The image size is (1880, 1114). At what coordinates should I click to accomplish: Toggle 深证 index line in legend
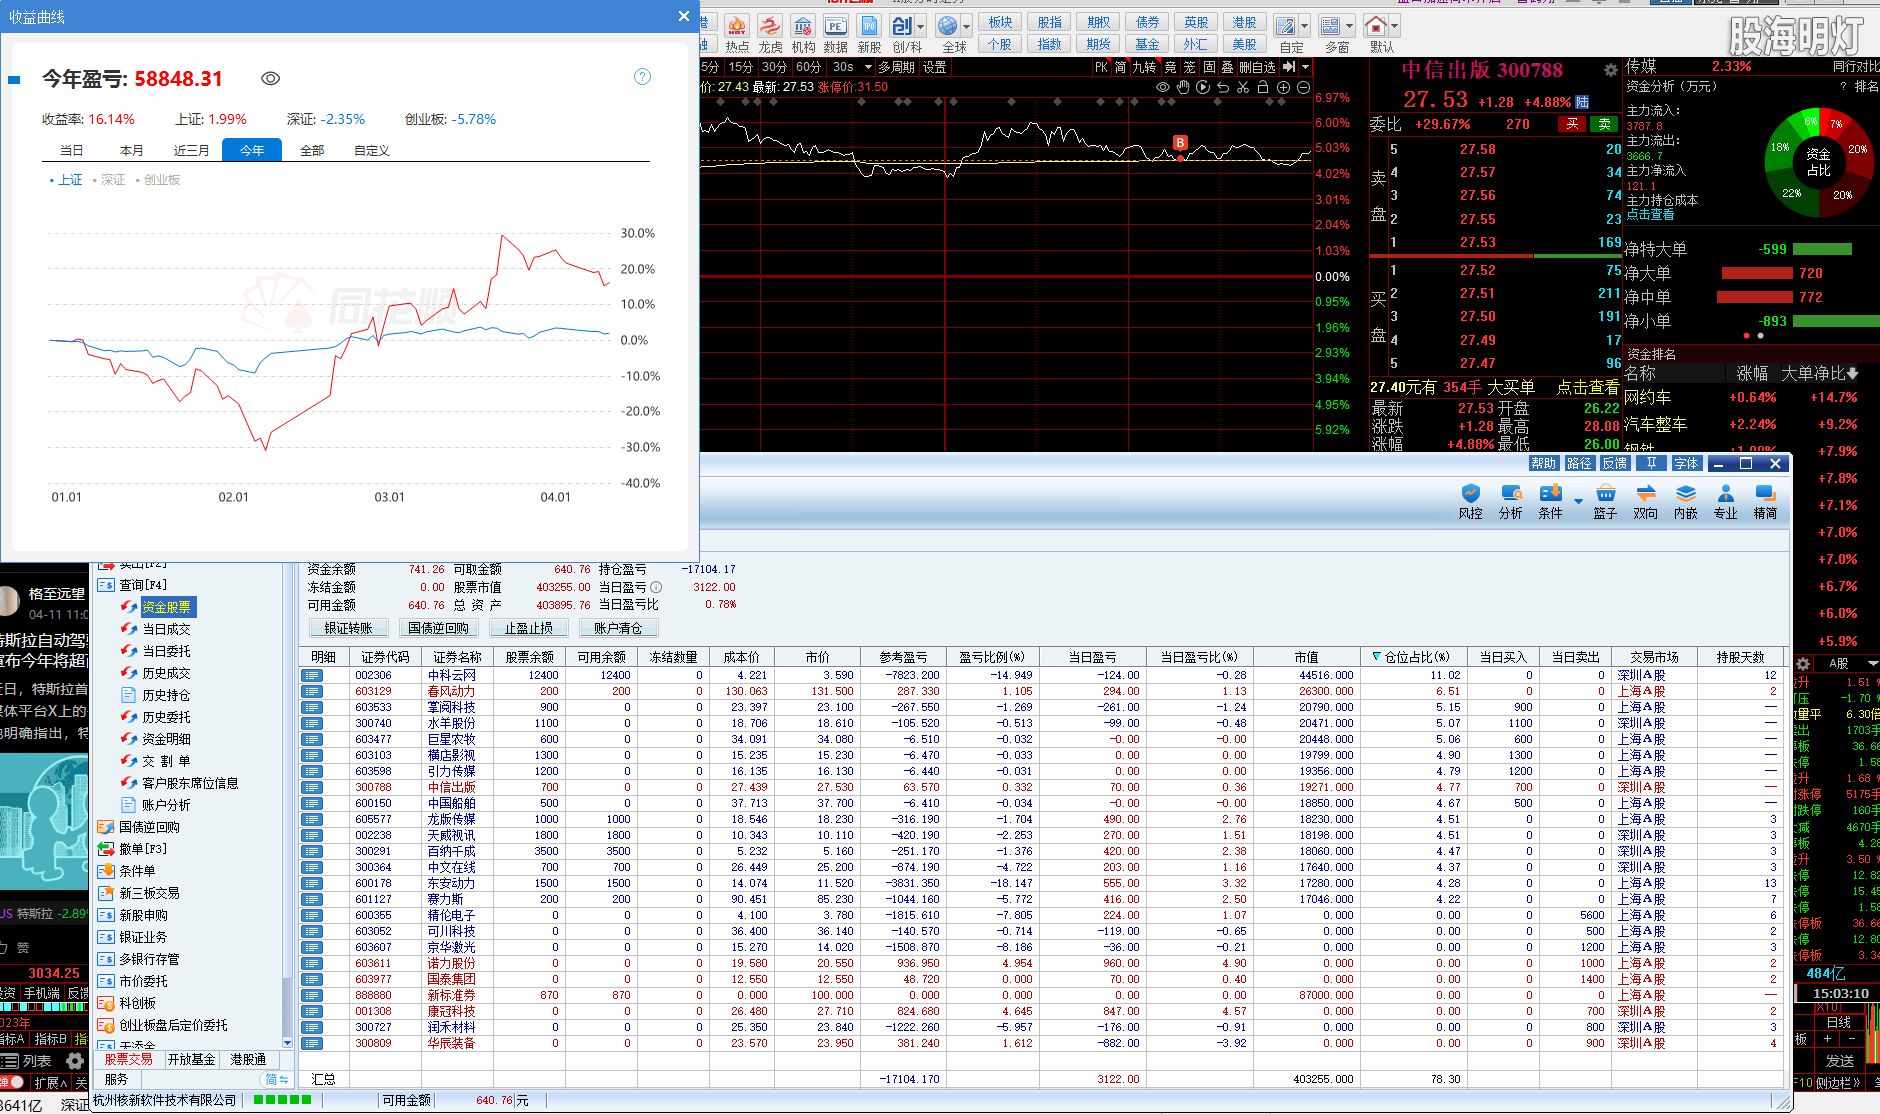click(x=109, y=180)
